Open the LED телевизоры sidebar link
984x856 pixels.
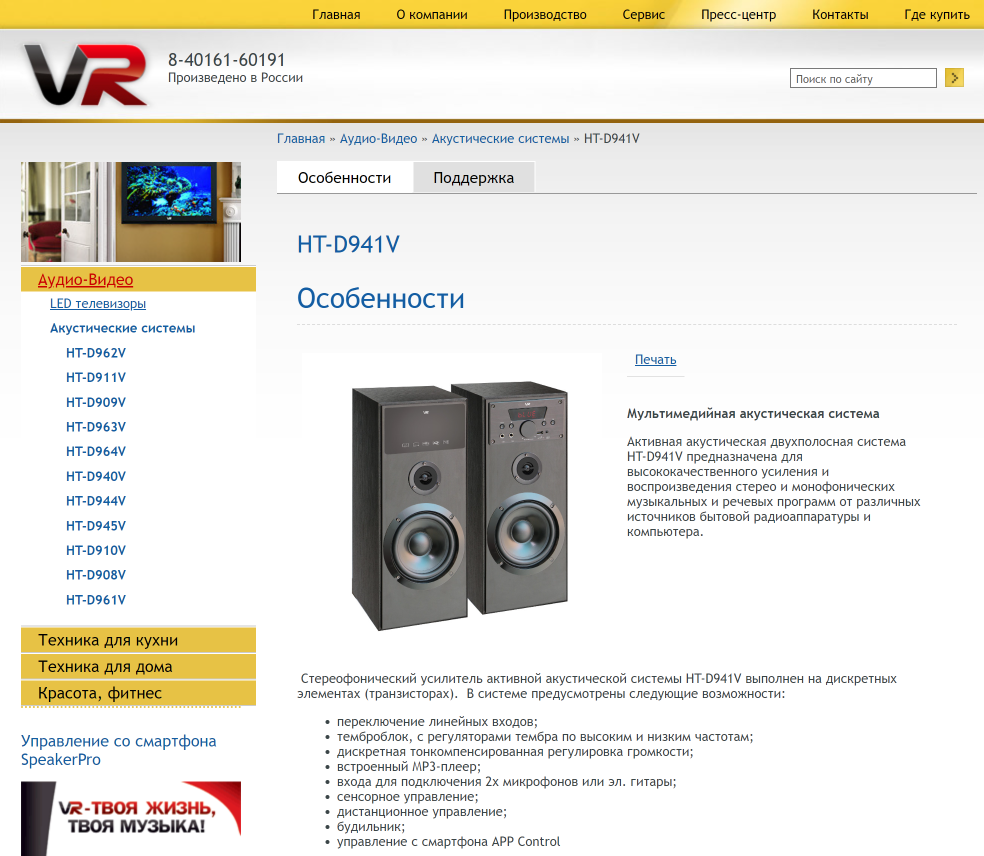click(98, 304)
